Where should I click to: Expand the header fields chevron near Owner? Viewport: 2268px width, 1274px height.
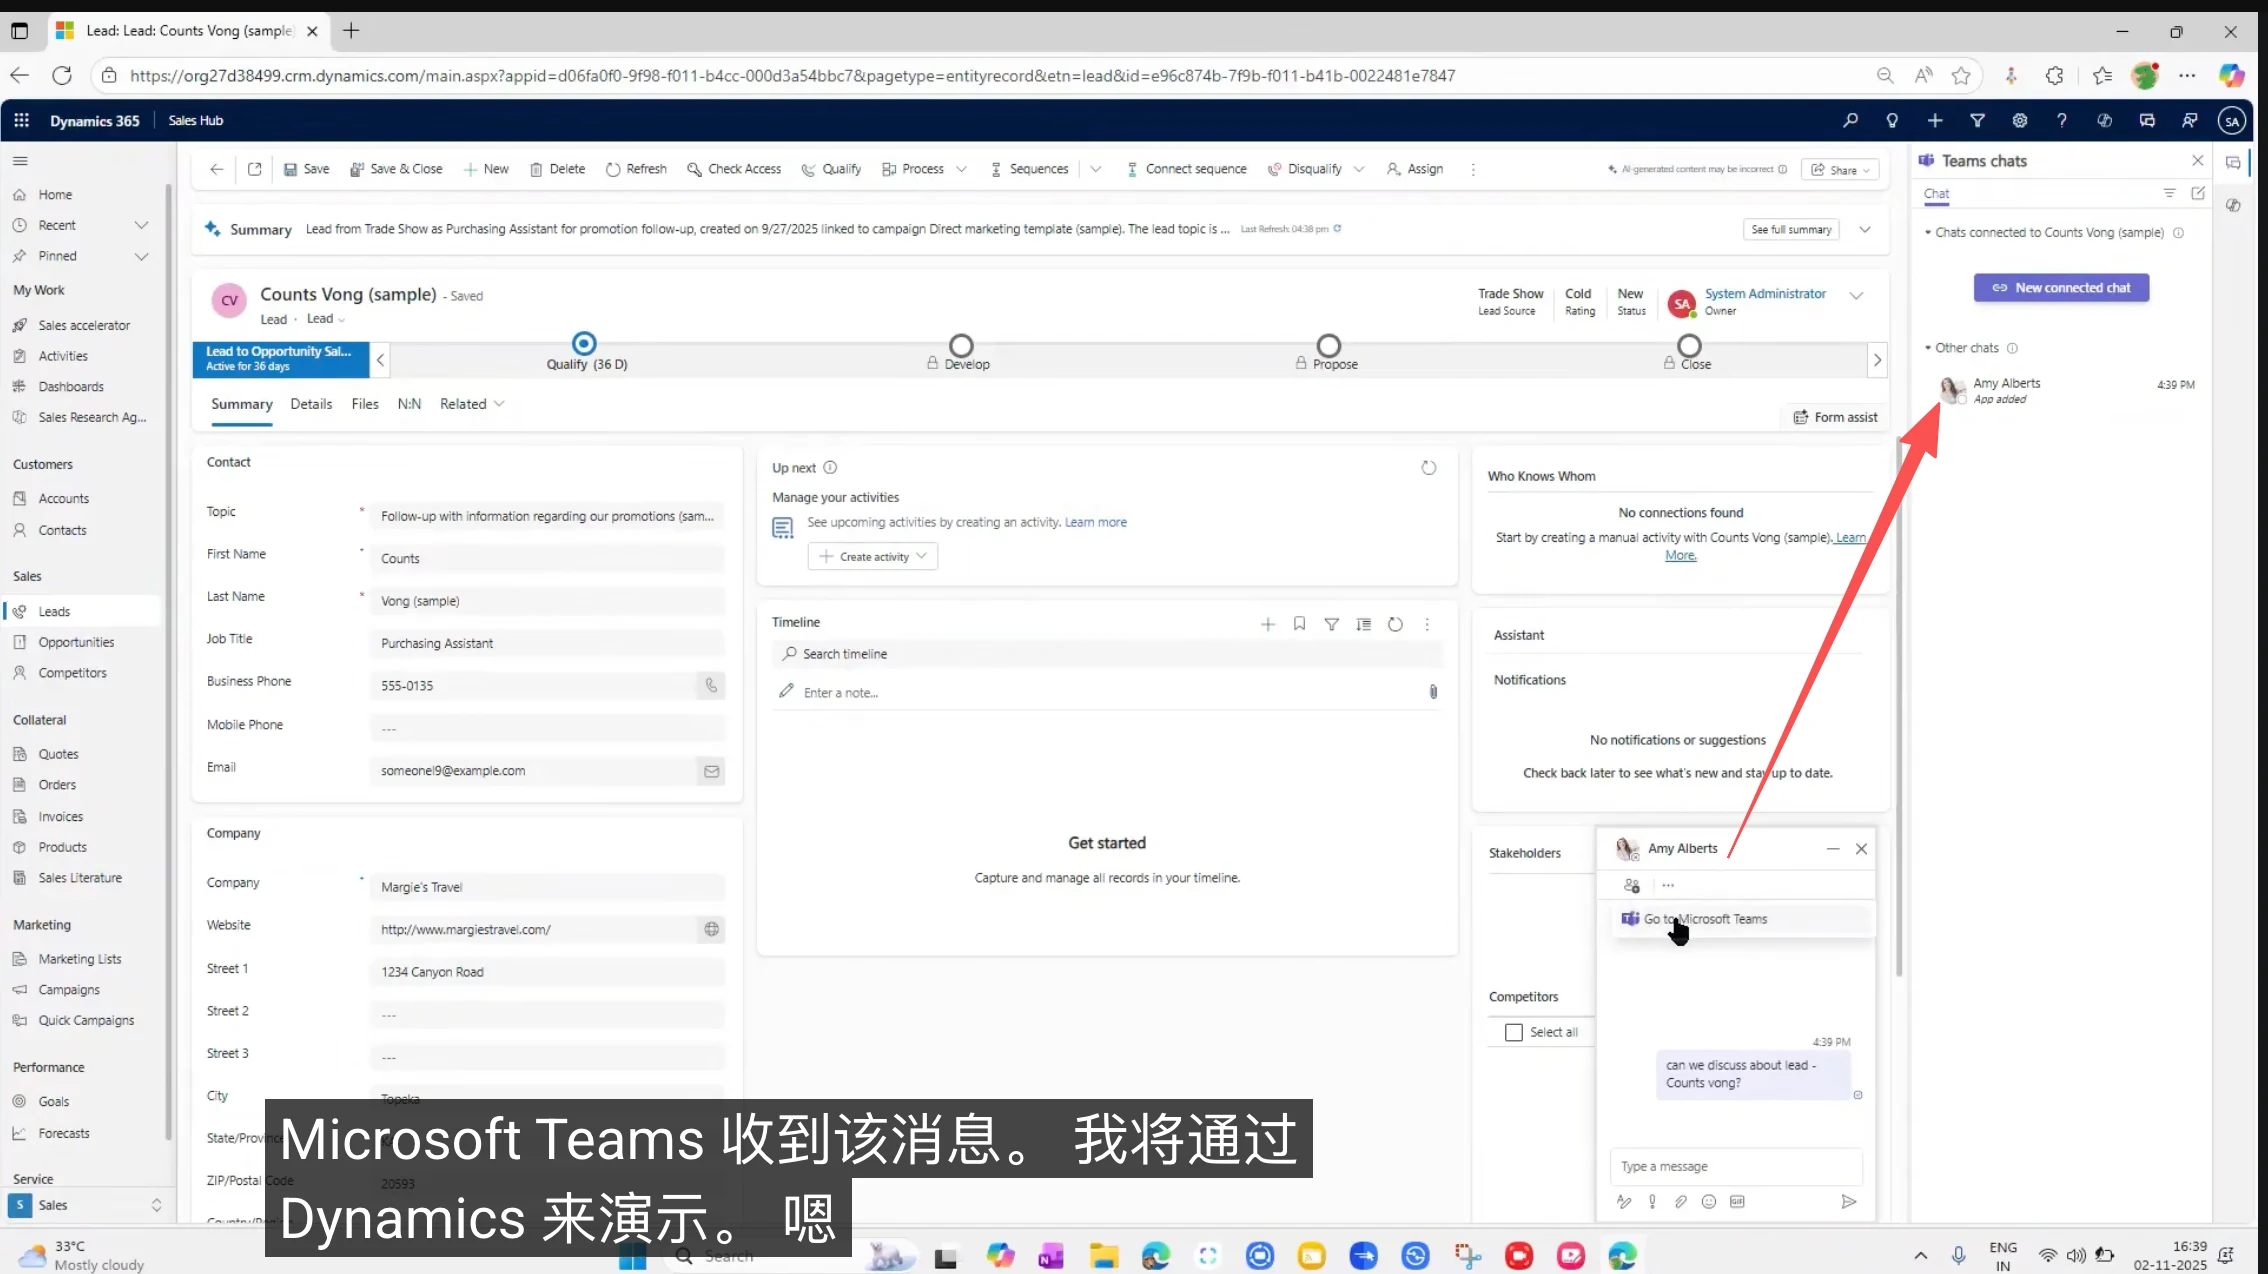pos(1856,296)
